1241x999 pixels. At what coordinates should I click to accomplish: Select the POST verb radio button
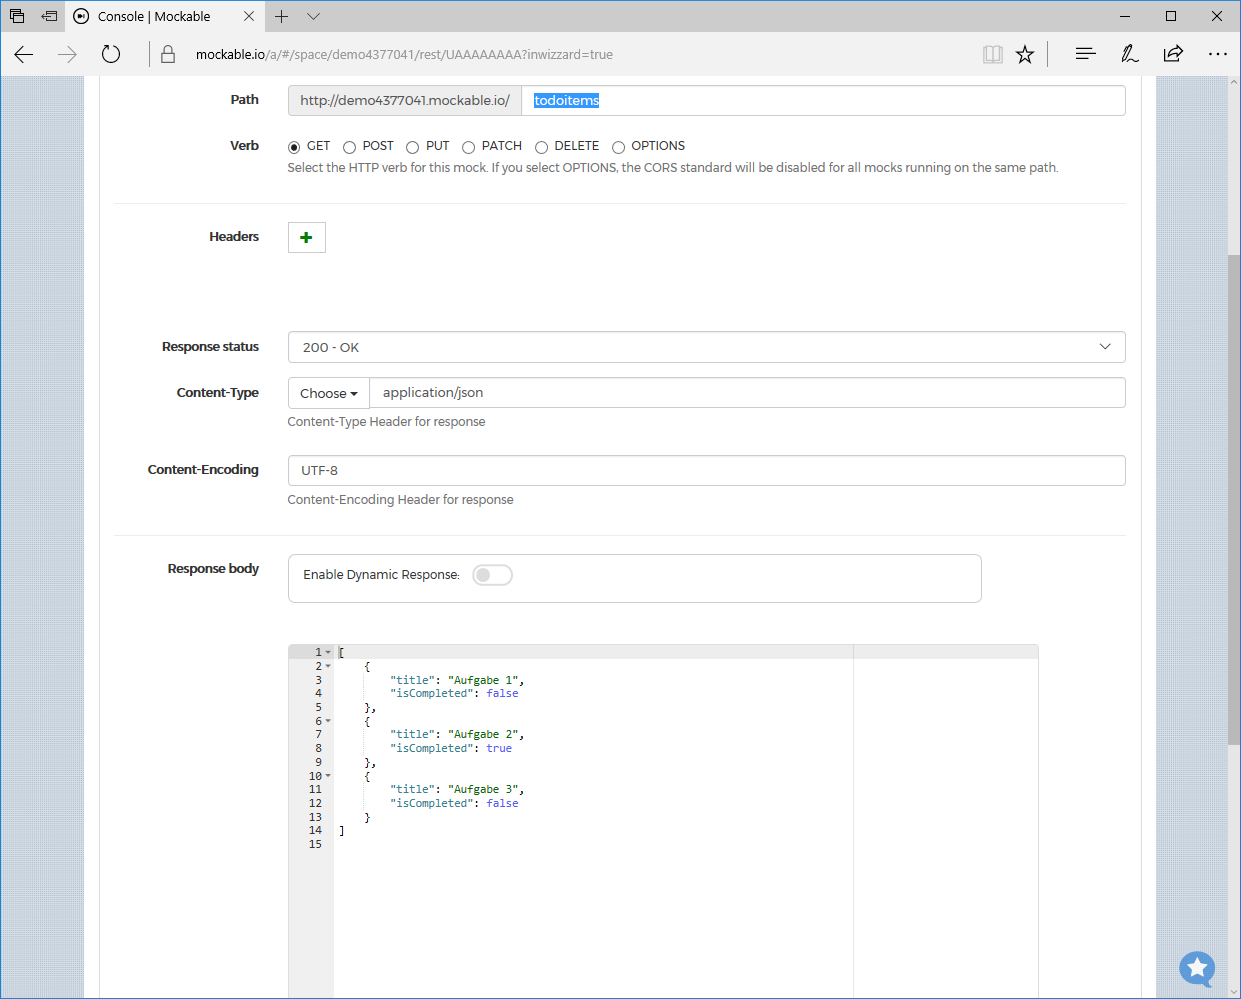350,147
